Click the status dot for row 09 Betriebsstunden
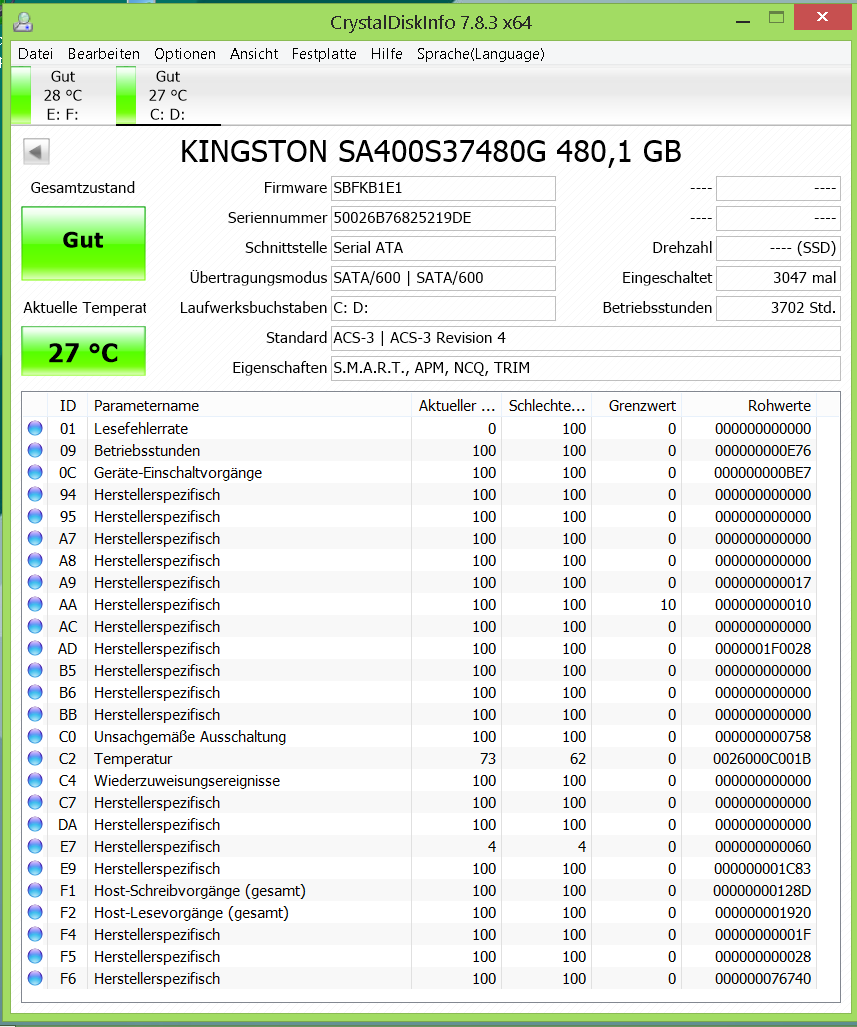 pyautogui.click(x=35, y=451)
